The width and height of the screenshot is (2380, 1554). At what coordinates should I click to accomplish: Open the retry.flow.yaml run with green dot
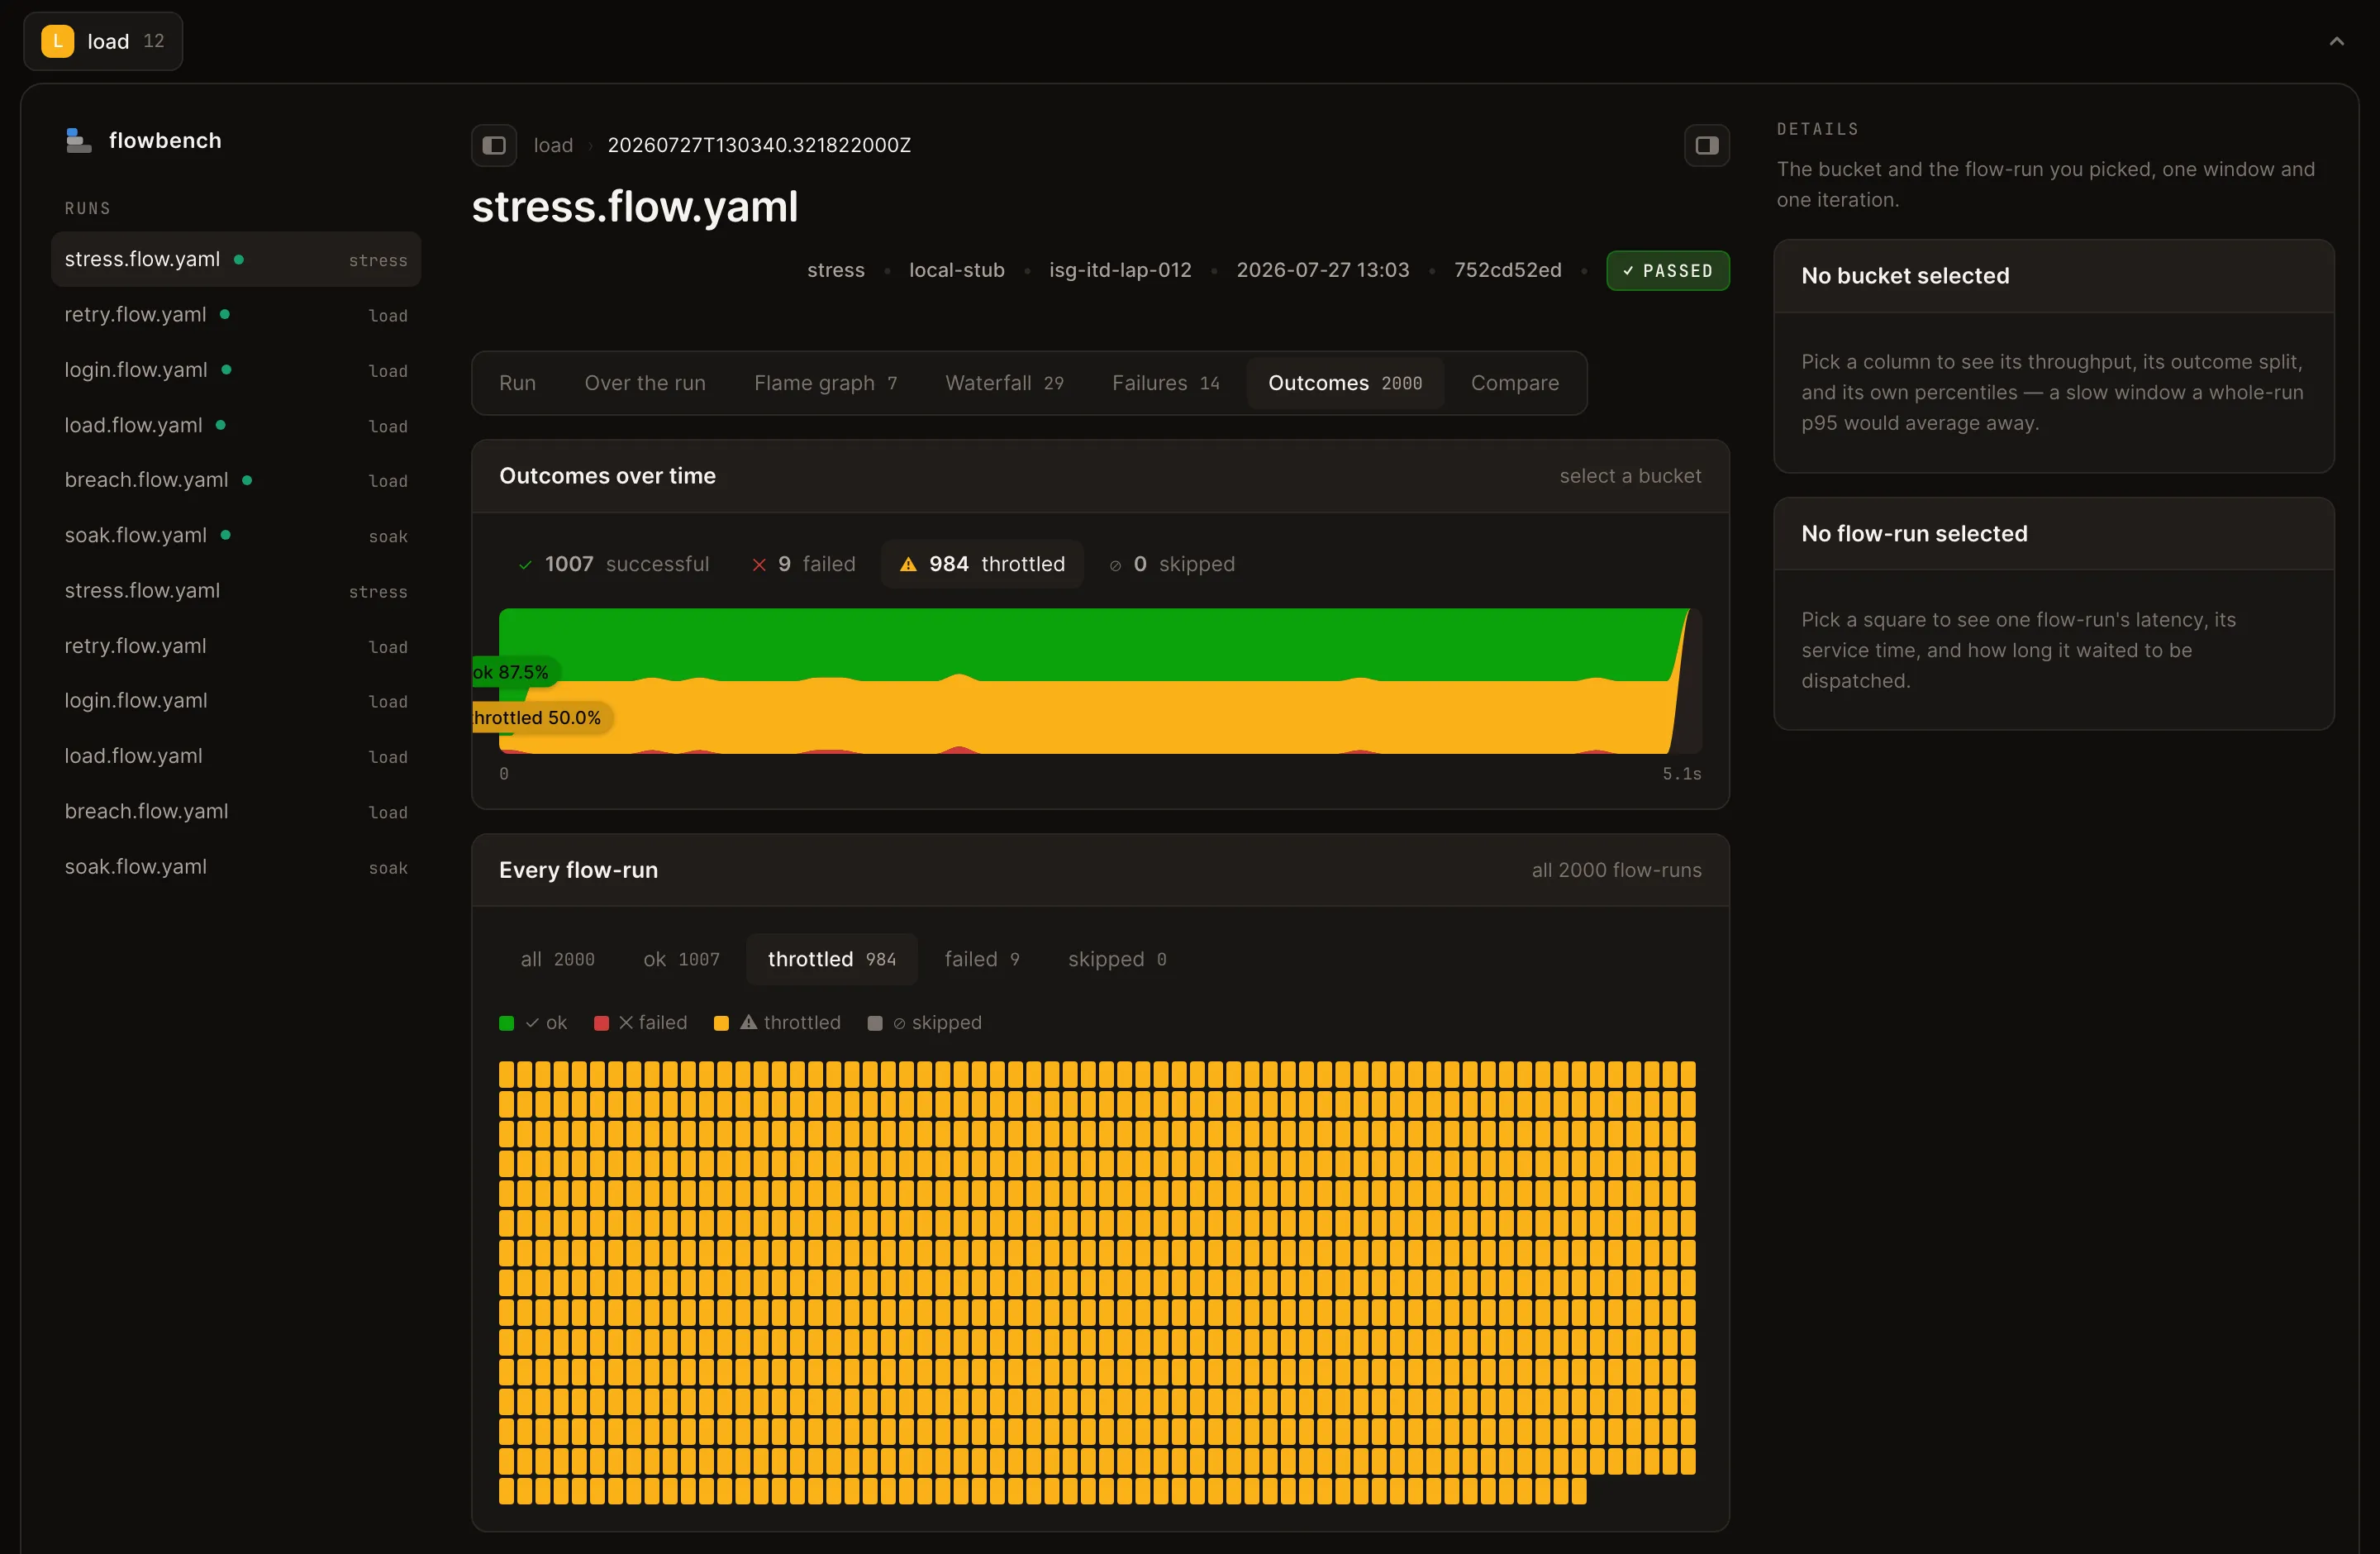[x=236, y=315]
